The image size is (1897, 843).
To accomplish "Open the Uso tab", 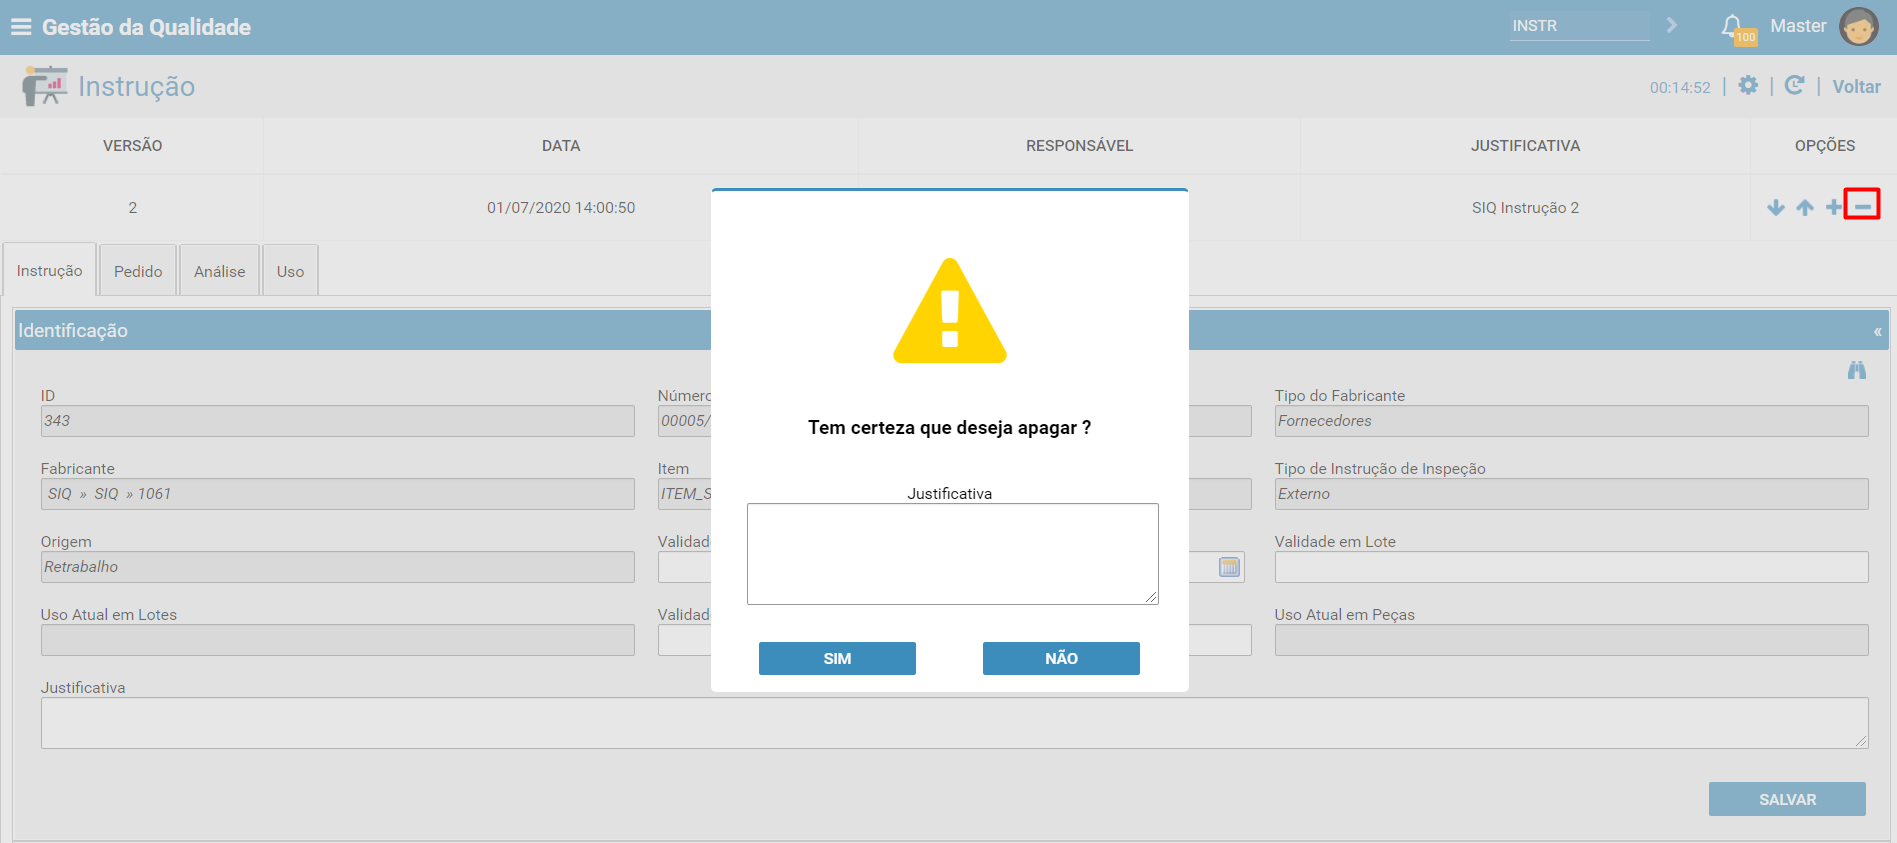I will point(291,271).
